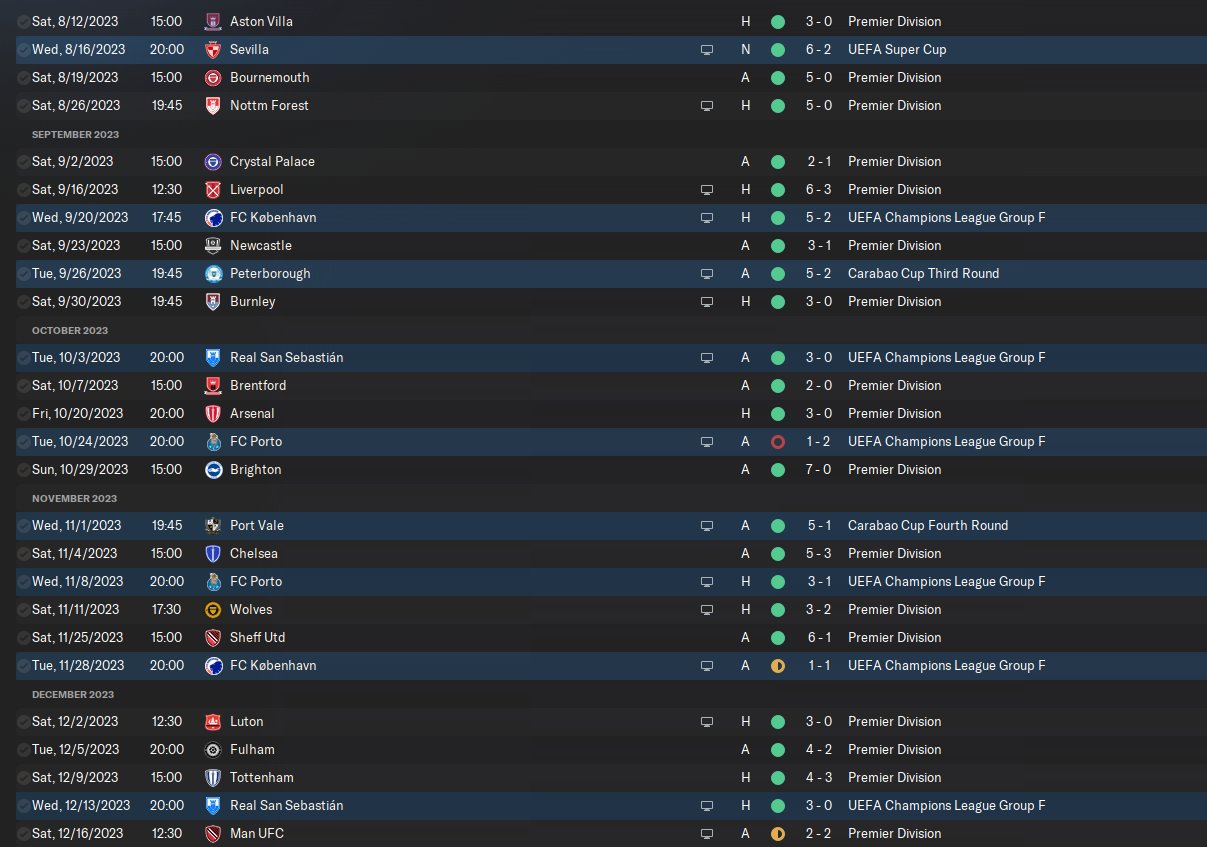The image size is (1207, 847).
Task: Click the Aston Villa club badge
Action: (212, 21)
